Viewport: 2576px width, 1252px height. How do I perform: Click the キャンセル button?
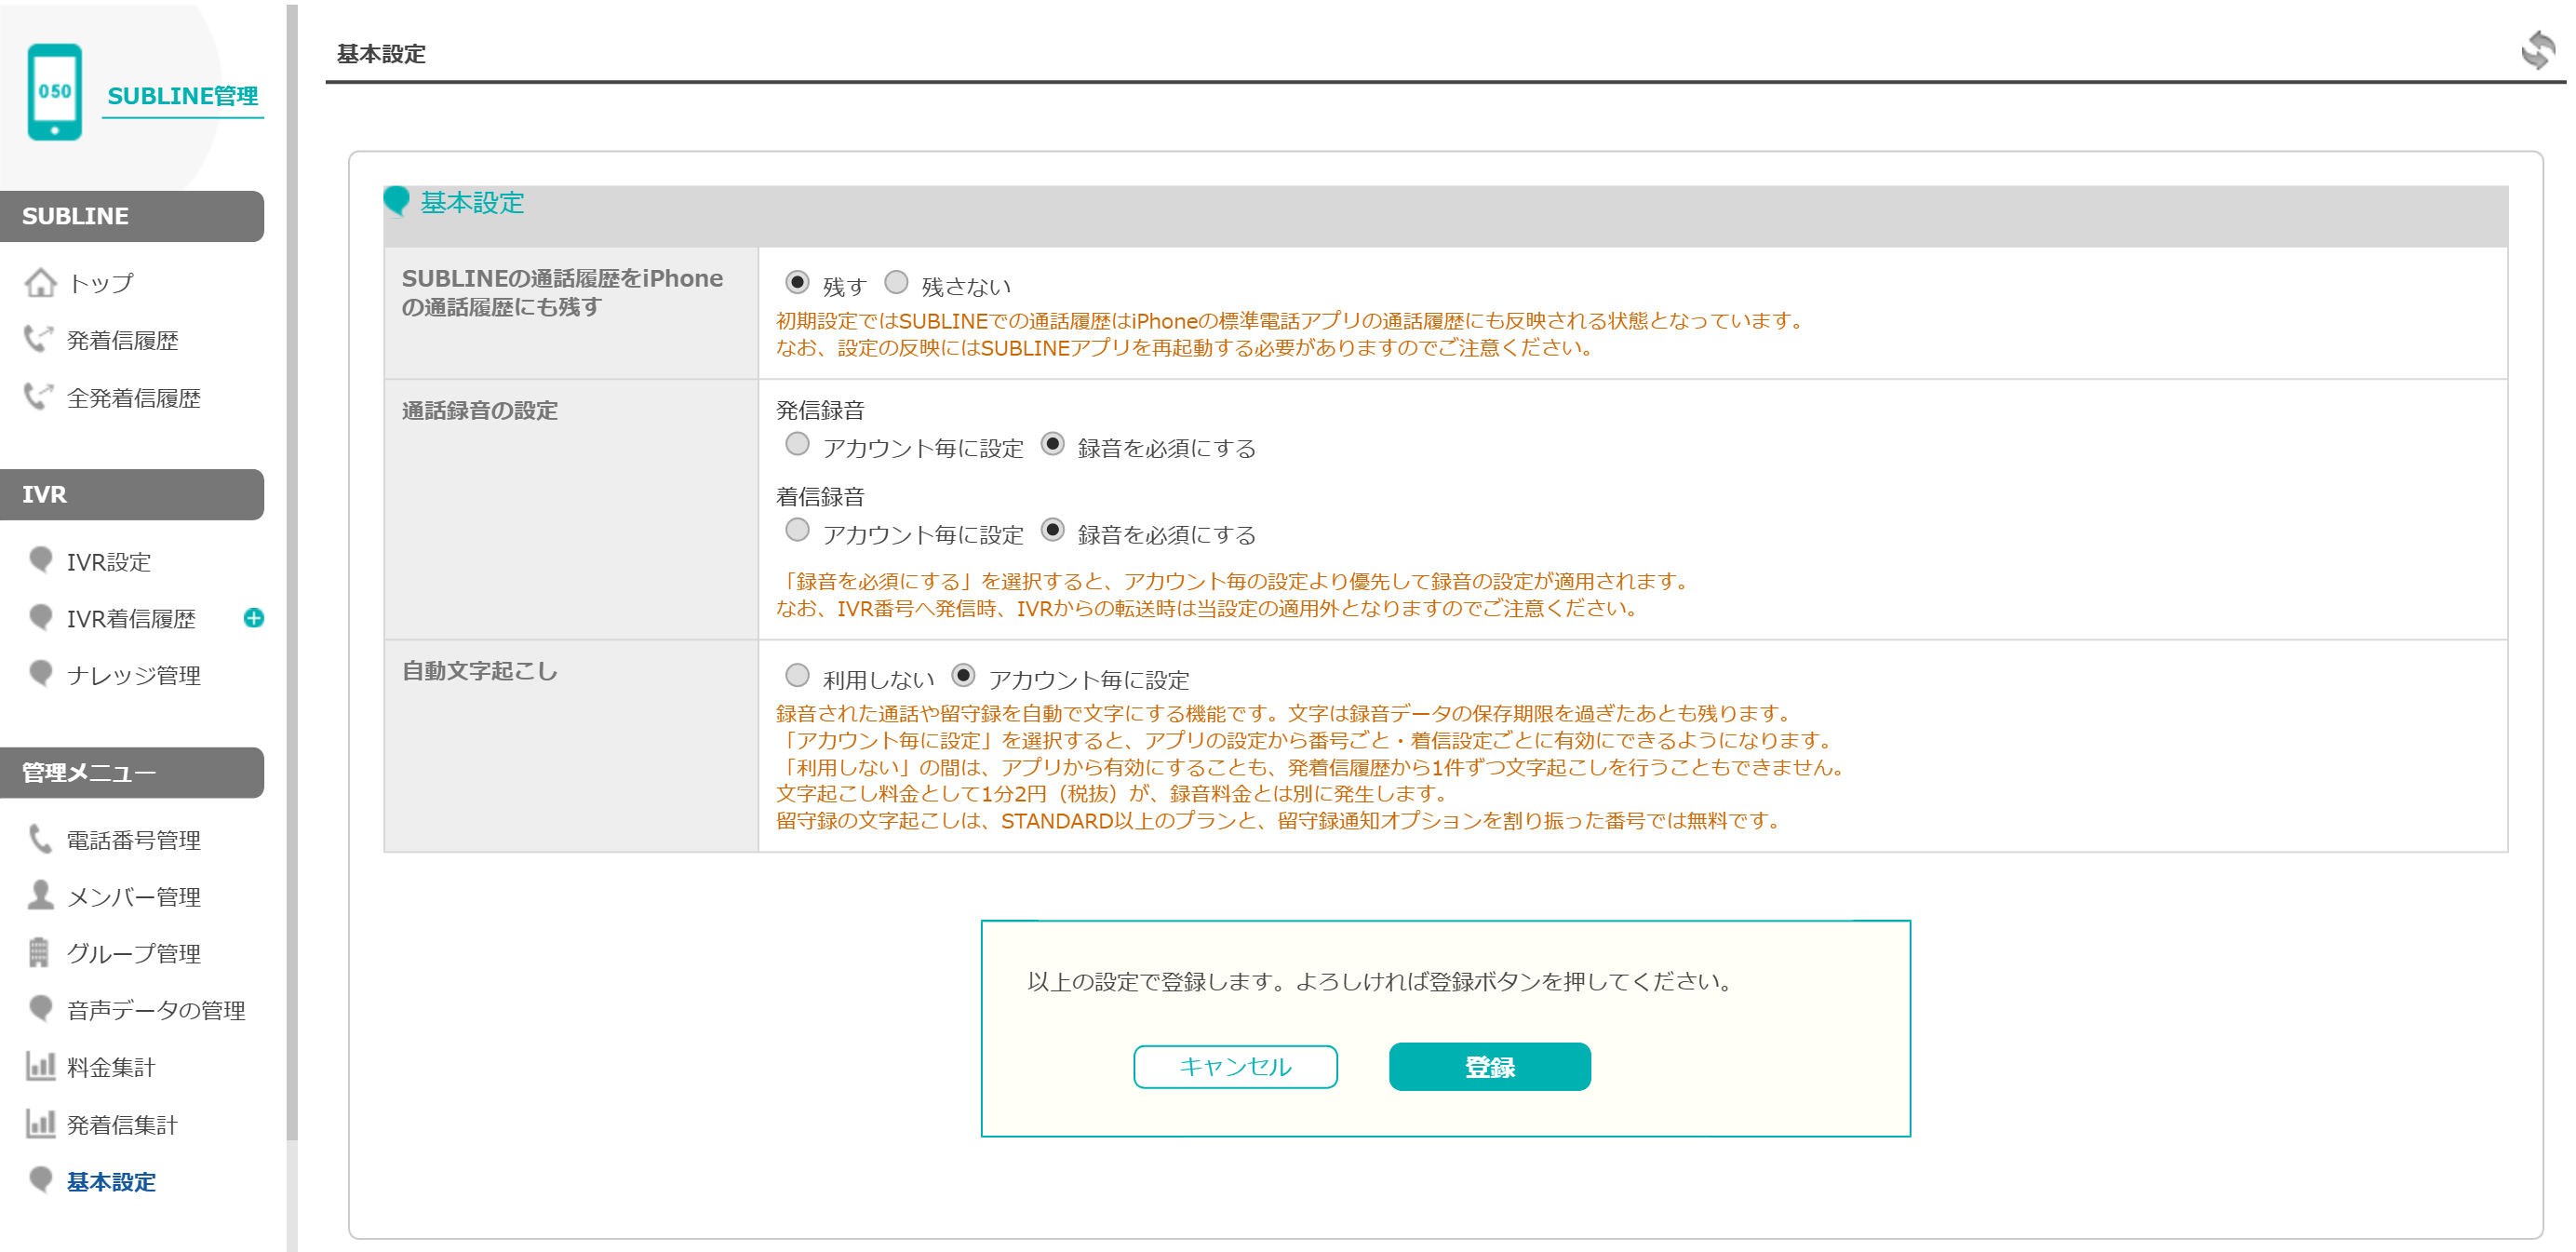[1235, 1066]
